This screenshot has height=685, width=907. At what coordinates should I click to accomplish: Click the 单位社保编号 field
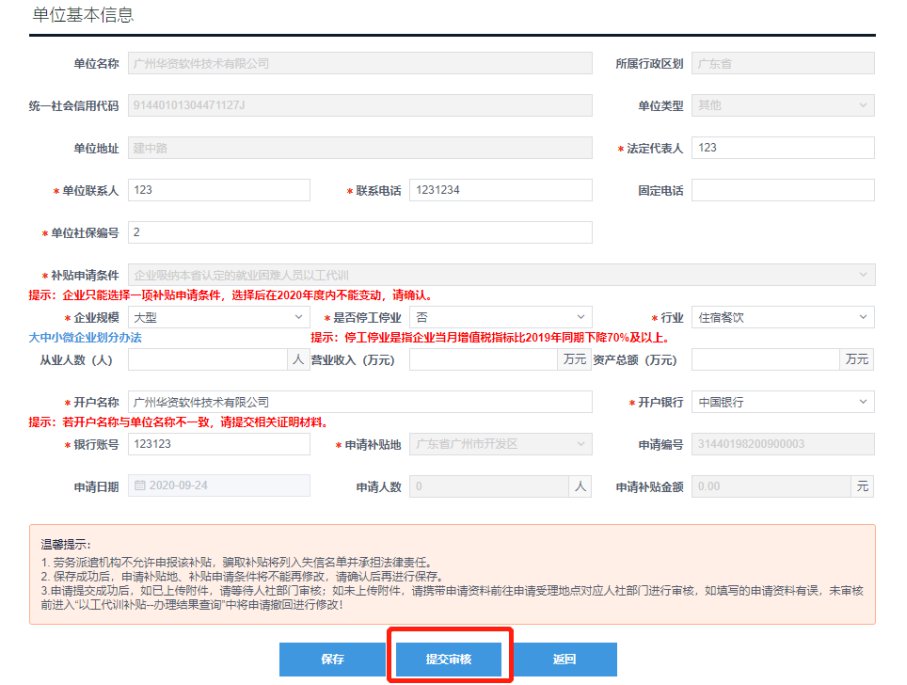tap(360, 232)
